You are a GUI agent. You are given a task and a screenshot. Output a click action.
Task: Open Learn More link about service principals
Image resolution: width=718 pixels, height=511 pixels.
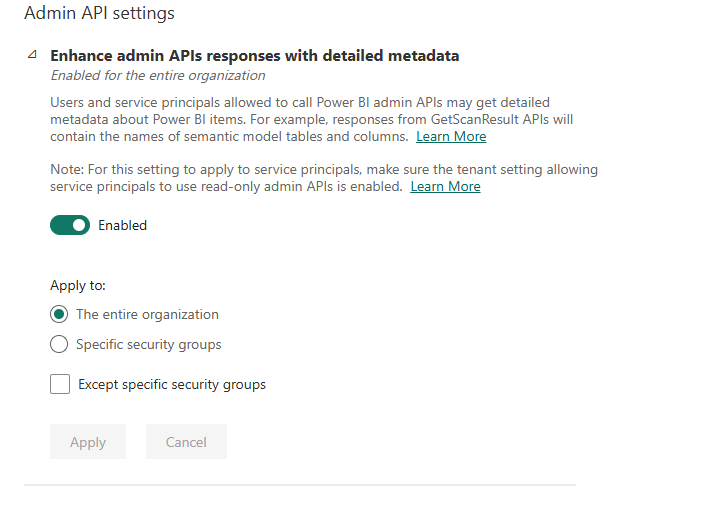click(445, 186)
